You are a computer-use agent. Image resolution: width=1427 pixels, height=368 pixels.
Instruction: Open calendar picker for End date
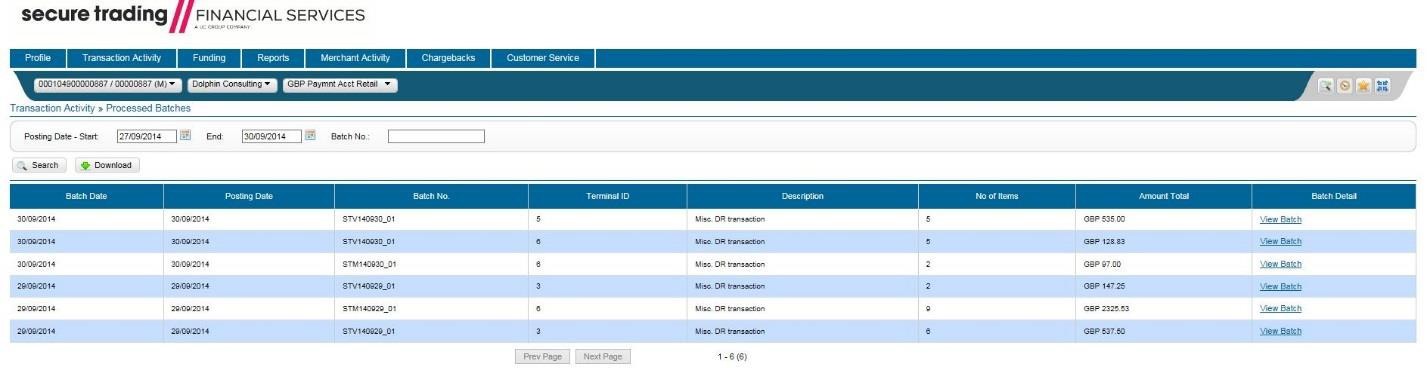[310, 136]
